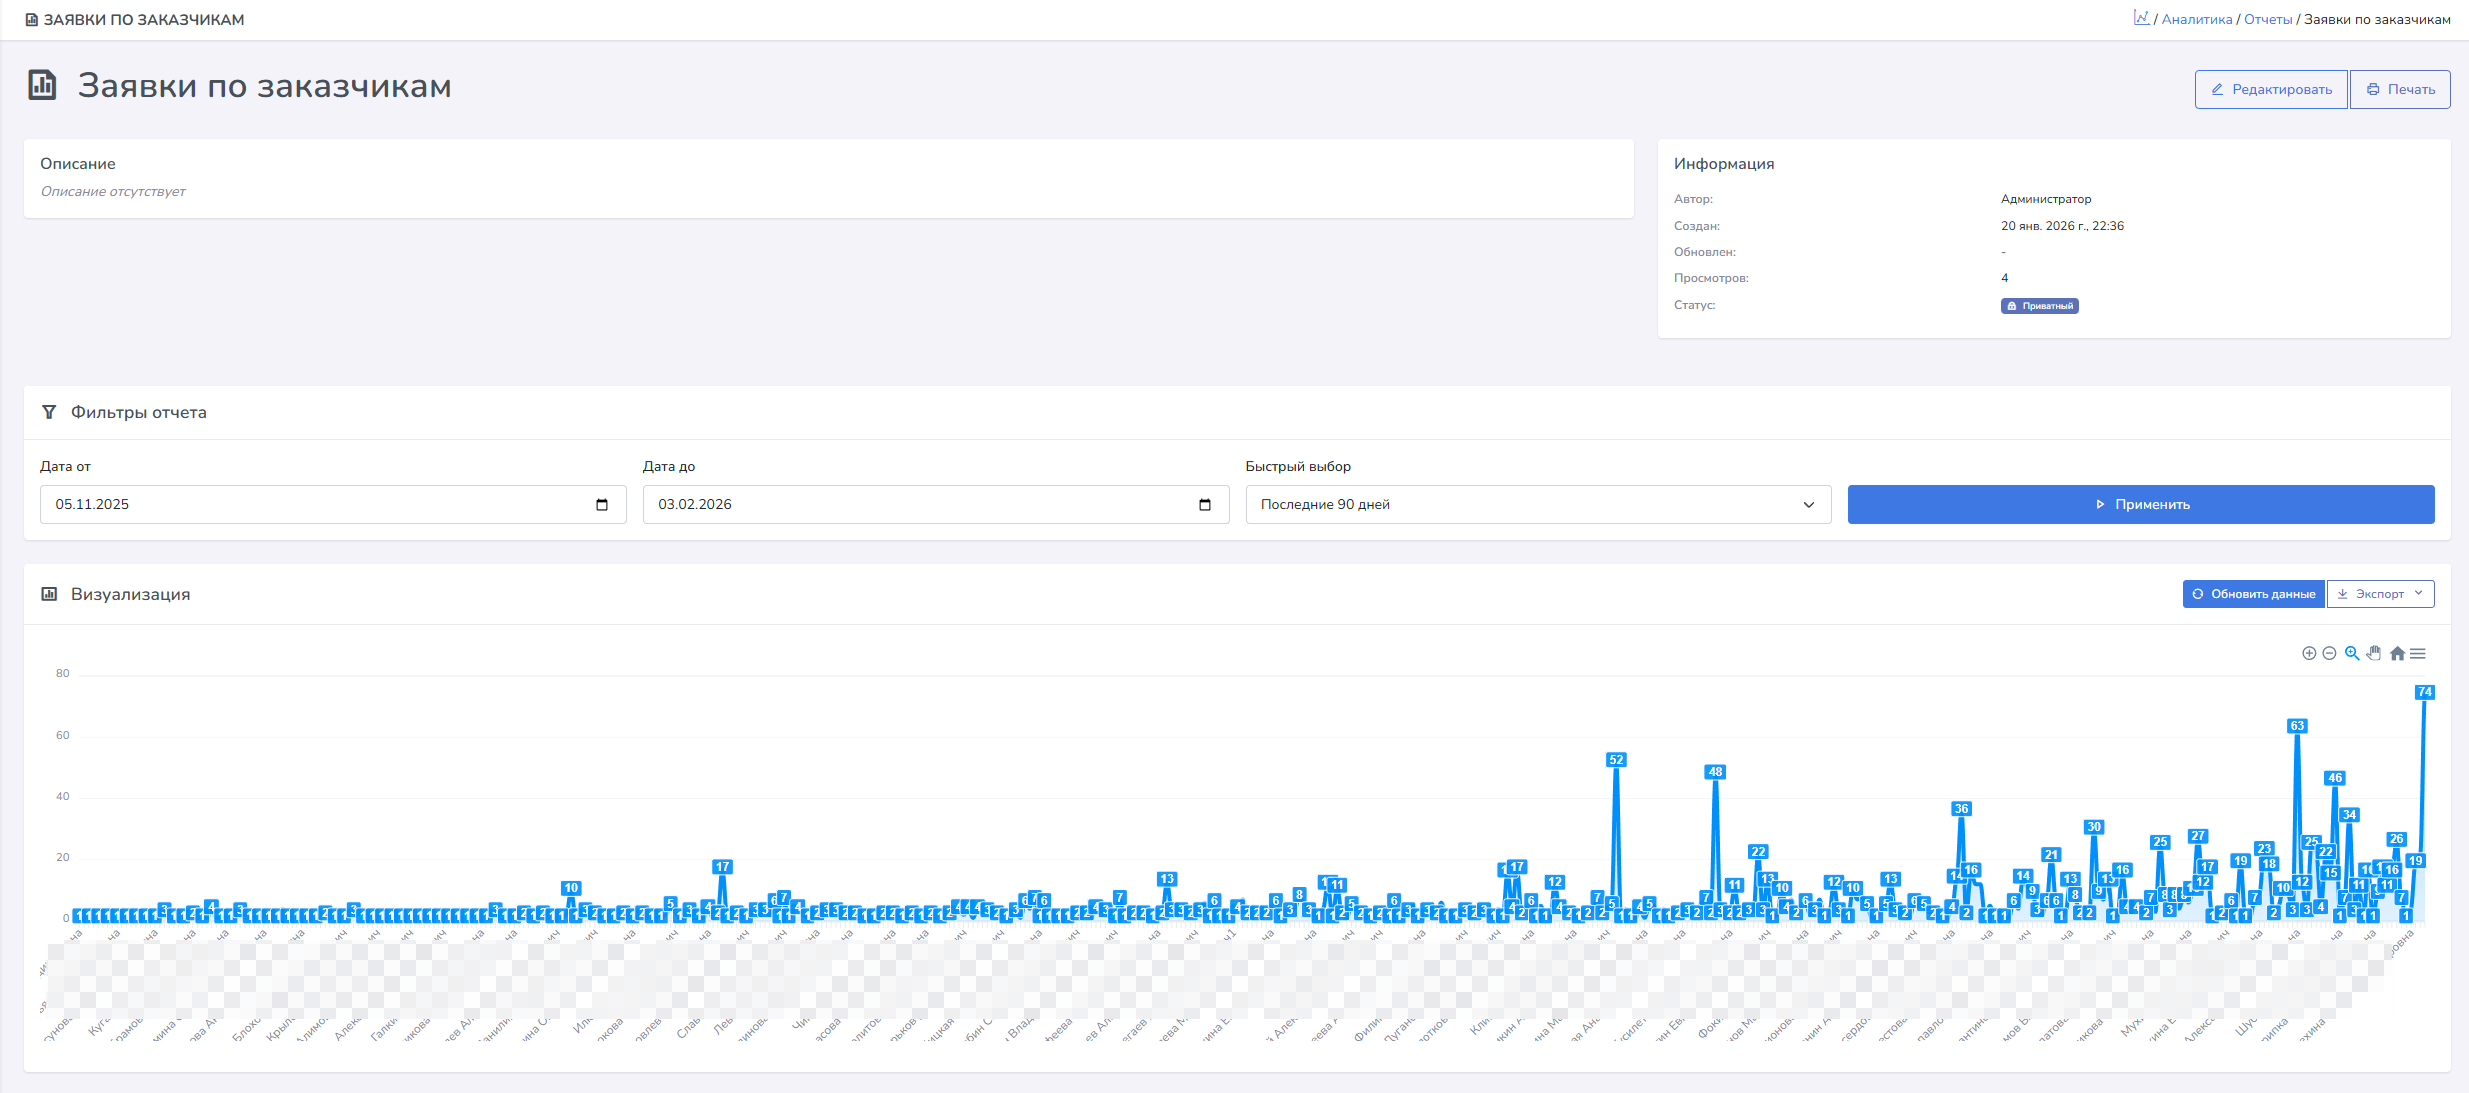Expand the Быстрый выбор dropdown

click(1538, 504)
